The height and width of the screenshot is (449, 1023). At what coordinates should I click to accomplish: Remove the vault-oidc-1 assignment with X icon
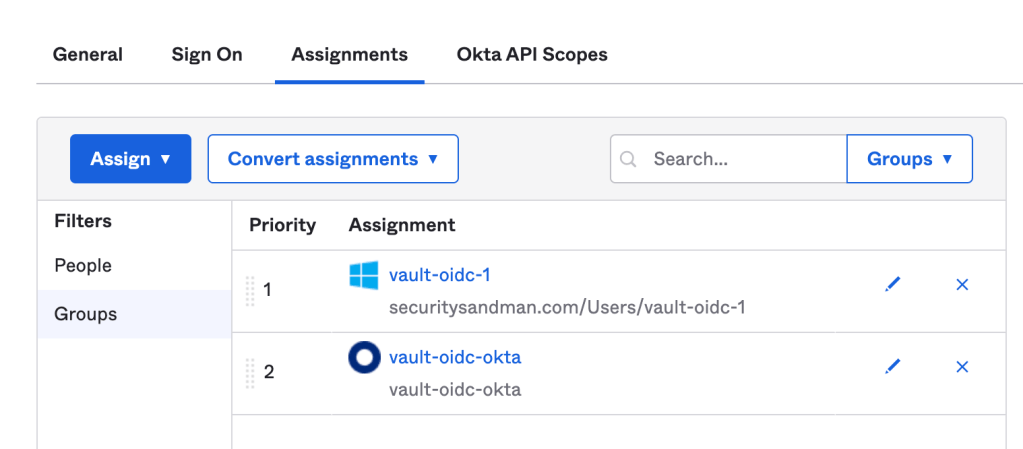click(x=962, y=285)
